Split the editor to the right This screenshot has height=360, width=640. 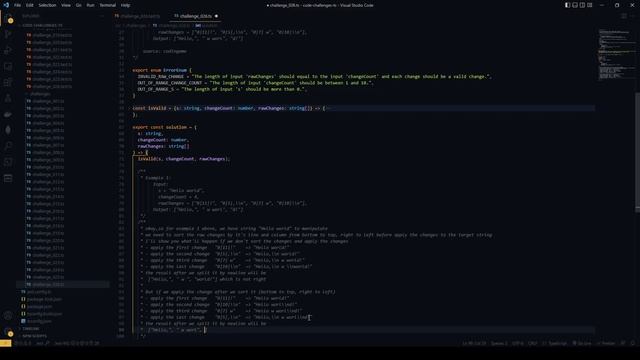[x=624, y=16]
